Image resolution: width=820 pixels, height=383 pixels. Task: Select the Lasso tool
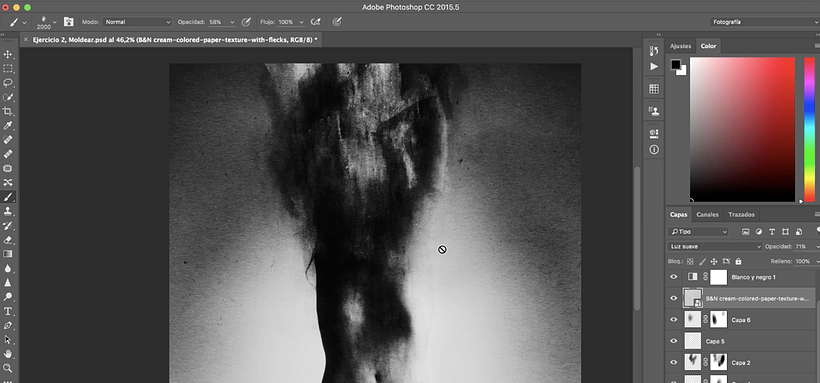click(x=8, y=83)
